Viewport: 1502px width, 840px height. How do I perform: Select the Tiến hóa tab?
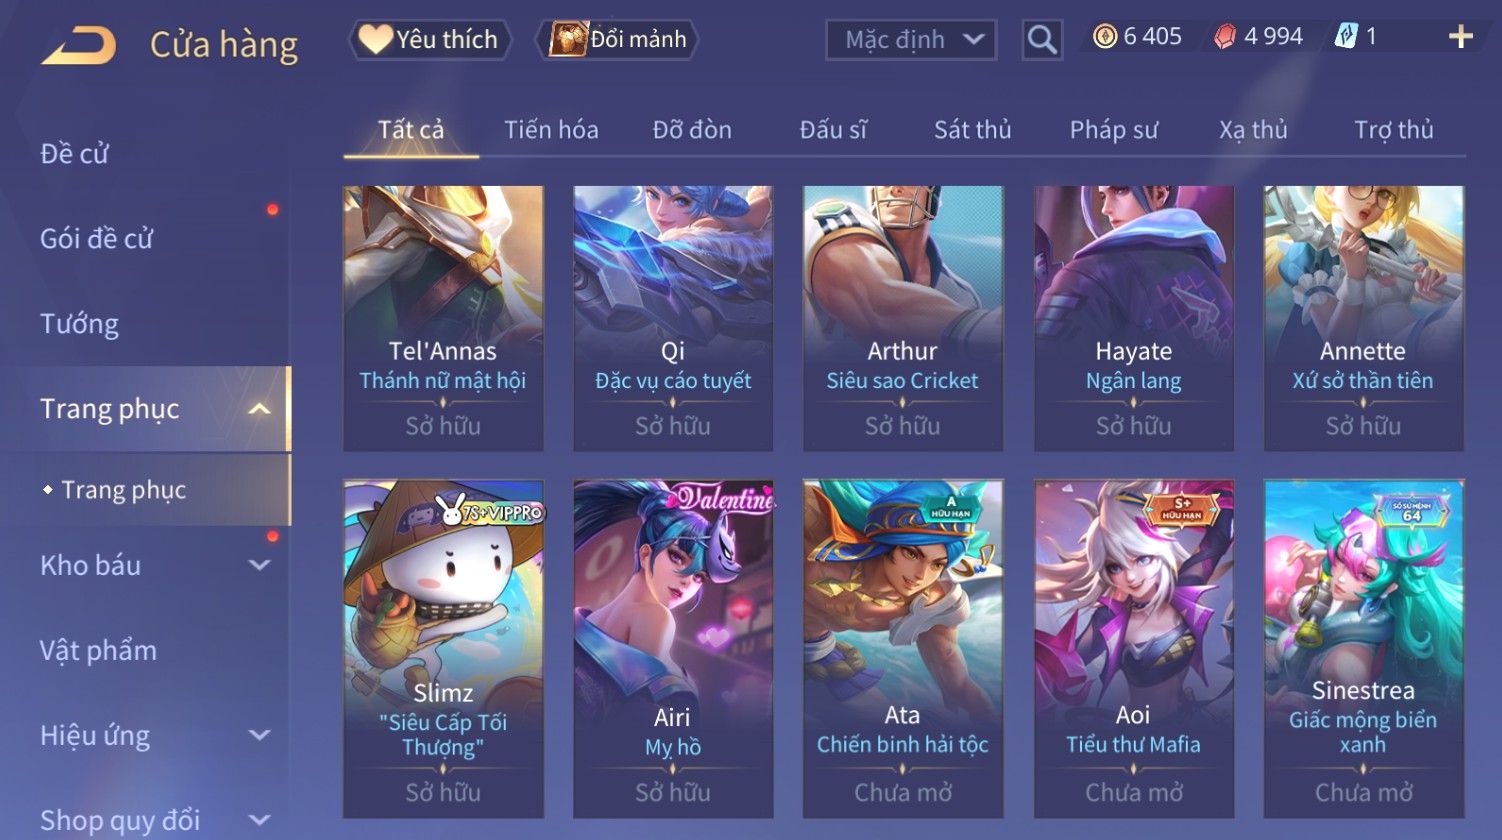[x=551, y=130]
